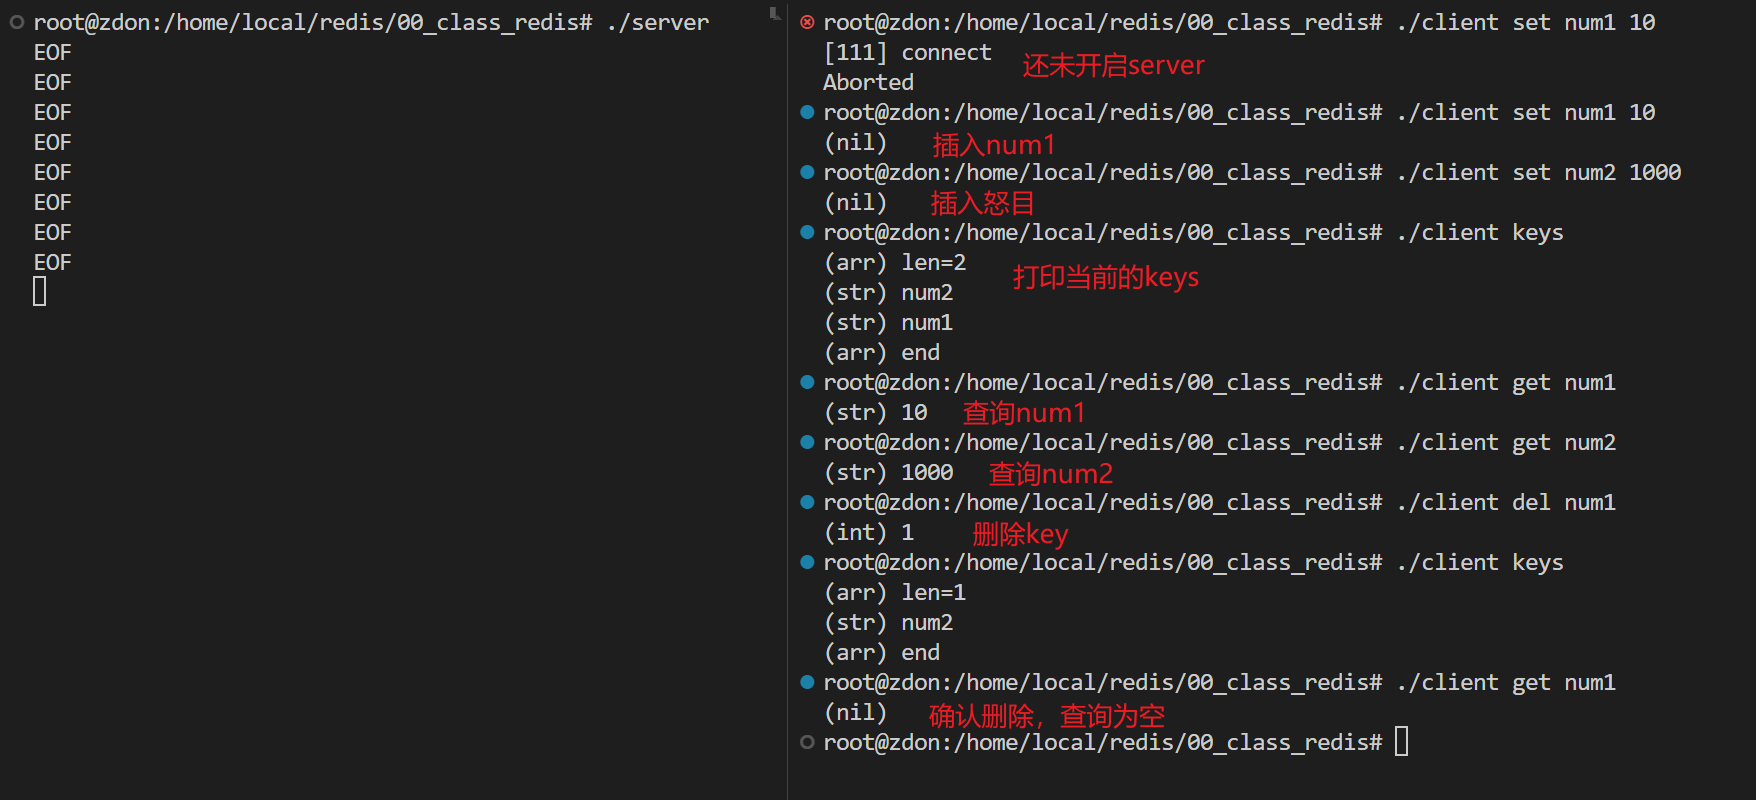1756x800 pixels.
Task: Click the '(int) 1' output line
Action: (868, 532)
